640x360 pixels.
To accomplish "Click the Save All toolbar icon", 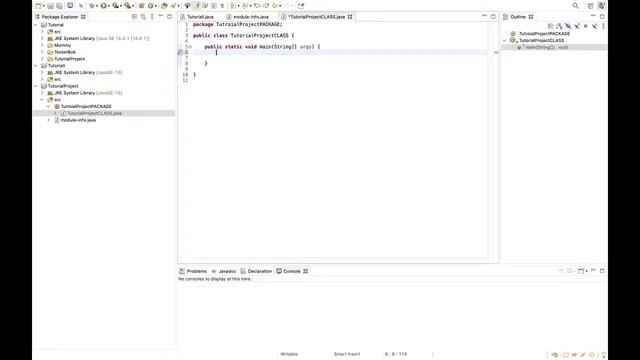I will tap(60, 6).
